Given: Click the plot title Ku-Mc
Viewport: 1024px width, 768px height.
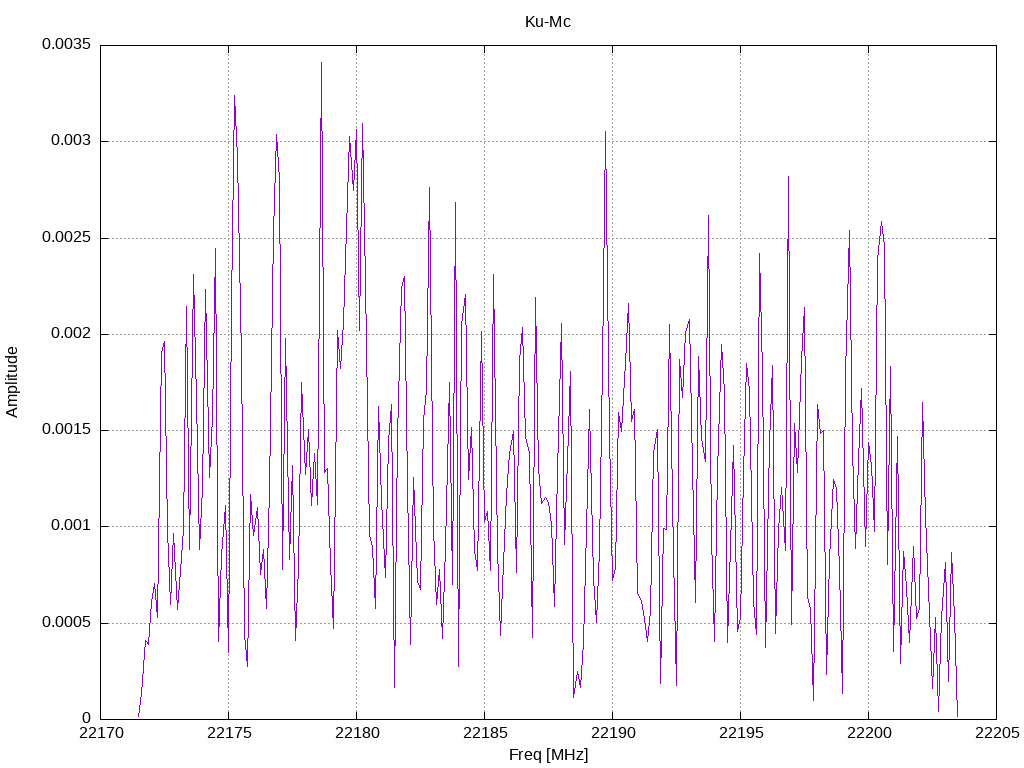Looking at the screenshot, I should click(x=547, y=22).
